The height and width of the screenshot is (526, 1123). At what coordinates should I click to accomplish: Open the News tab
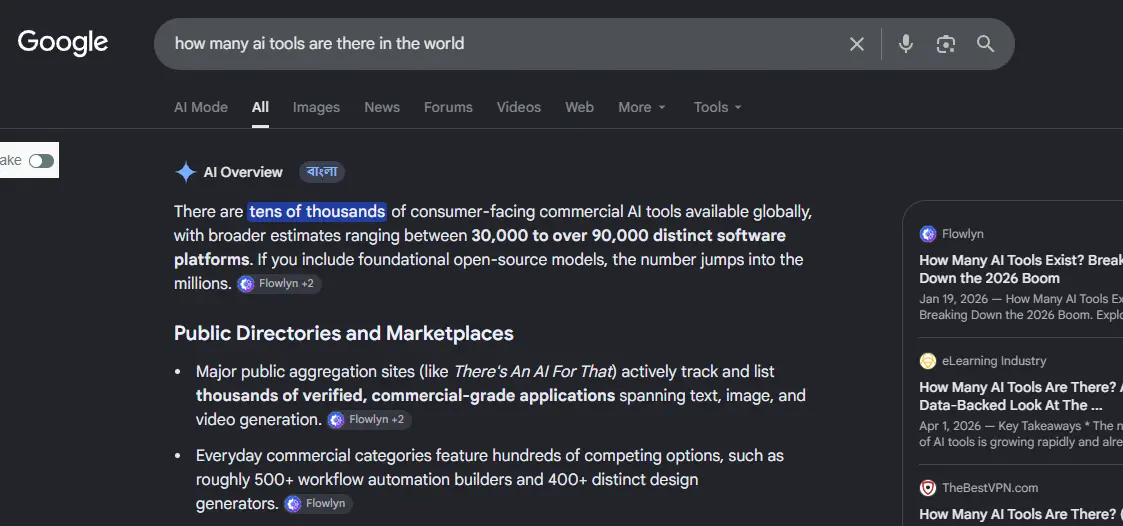pos(382,107)
